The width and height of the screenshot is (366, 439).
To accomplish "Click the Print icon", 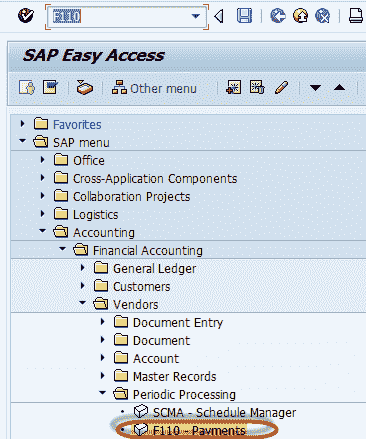I will coord(356,16).
